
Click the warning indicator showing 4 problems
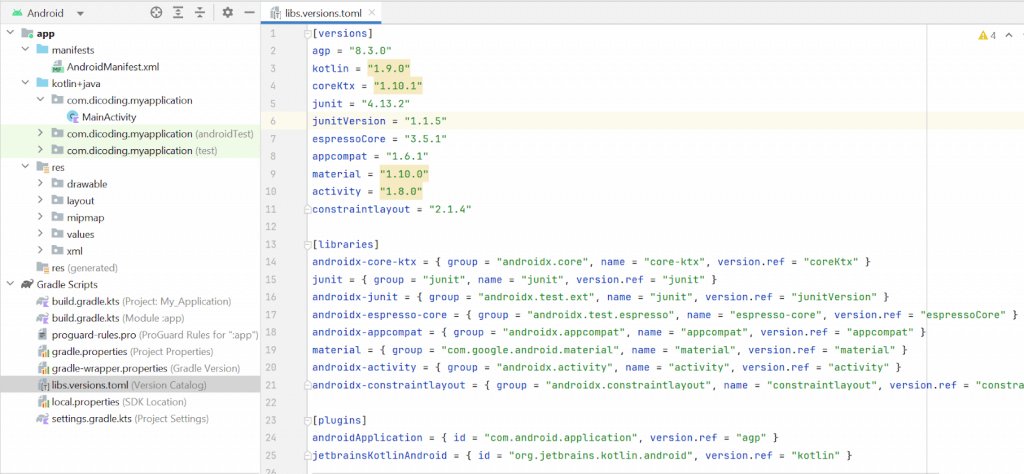click(987, 35)
